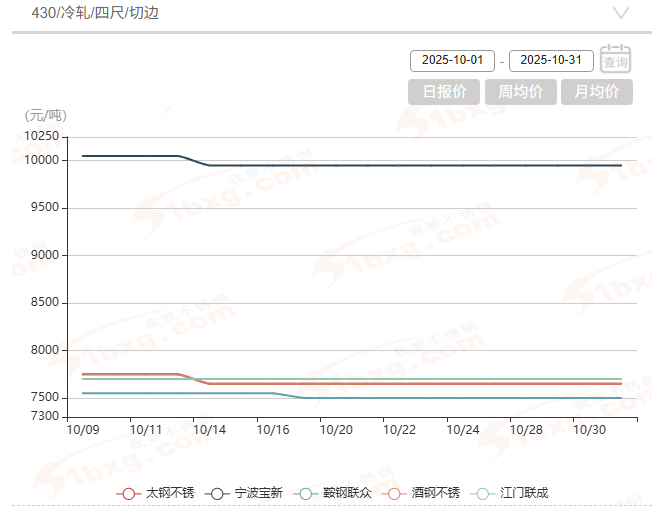Open the start date field 2025-10-01

(453, 61)
